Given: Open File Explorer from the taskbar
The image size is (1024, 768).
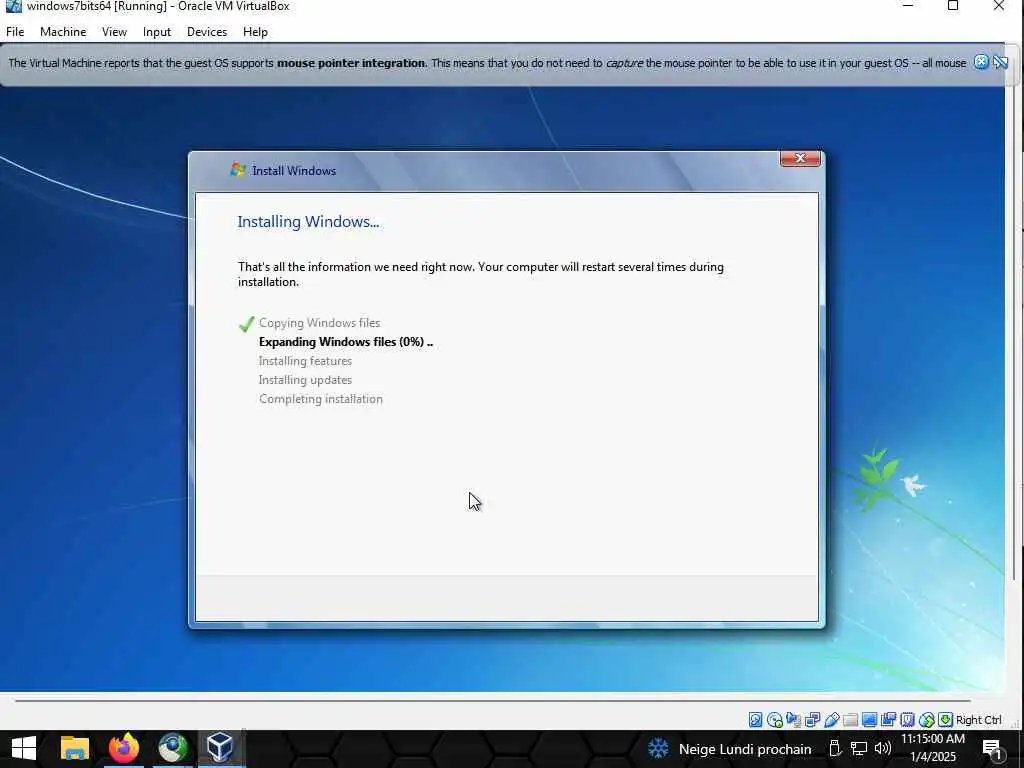Looking at the screenshot, I should (x=74, y=749).
